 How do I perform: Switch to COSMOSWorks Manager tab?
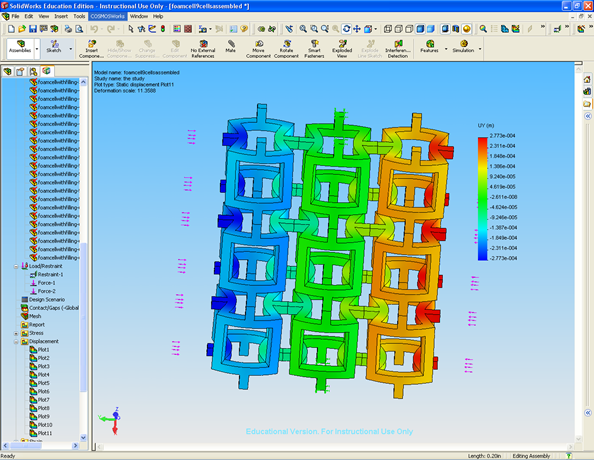[47, 71]
